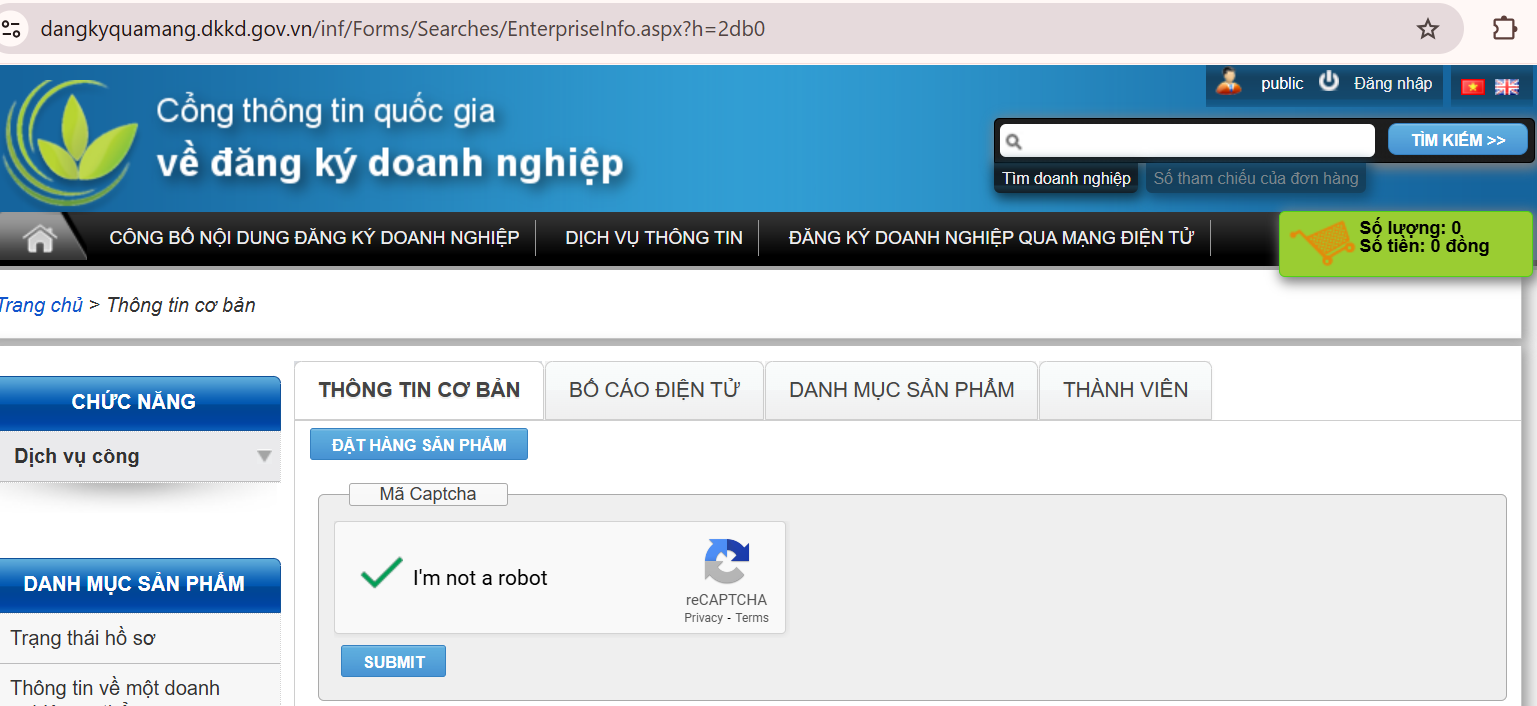Select the DANH MỤC SẢN PHẨM tab
This screenshot has width=1537, height=706.
901,390
